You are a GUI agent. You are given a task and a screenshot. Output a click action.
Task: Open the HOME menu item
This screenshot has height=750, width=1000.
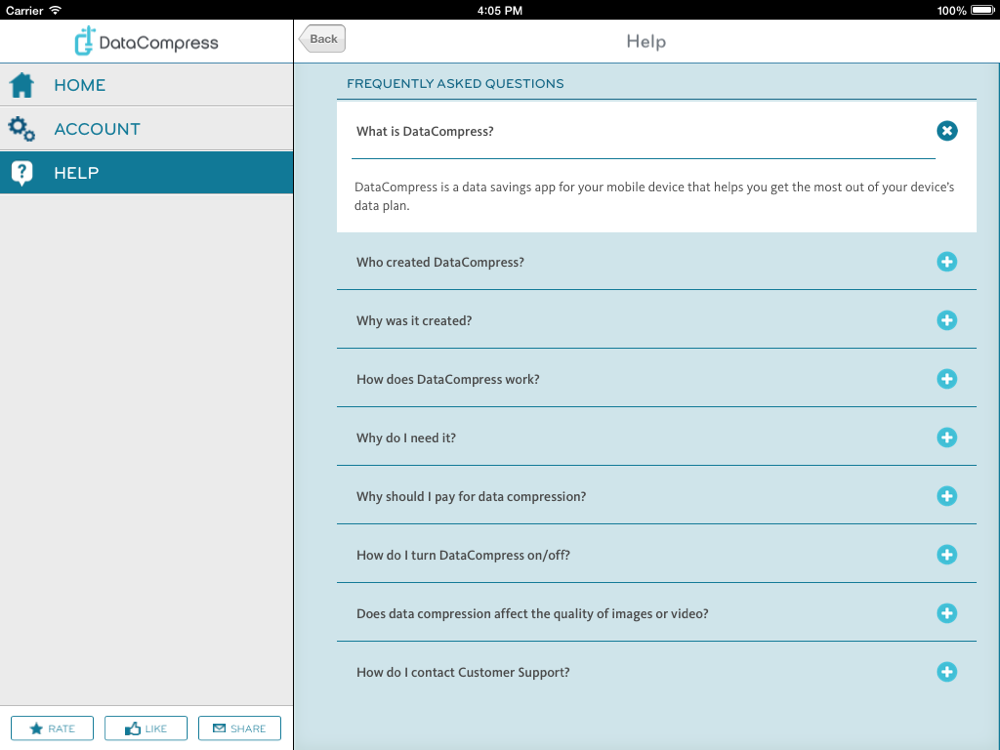147,85
